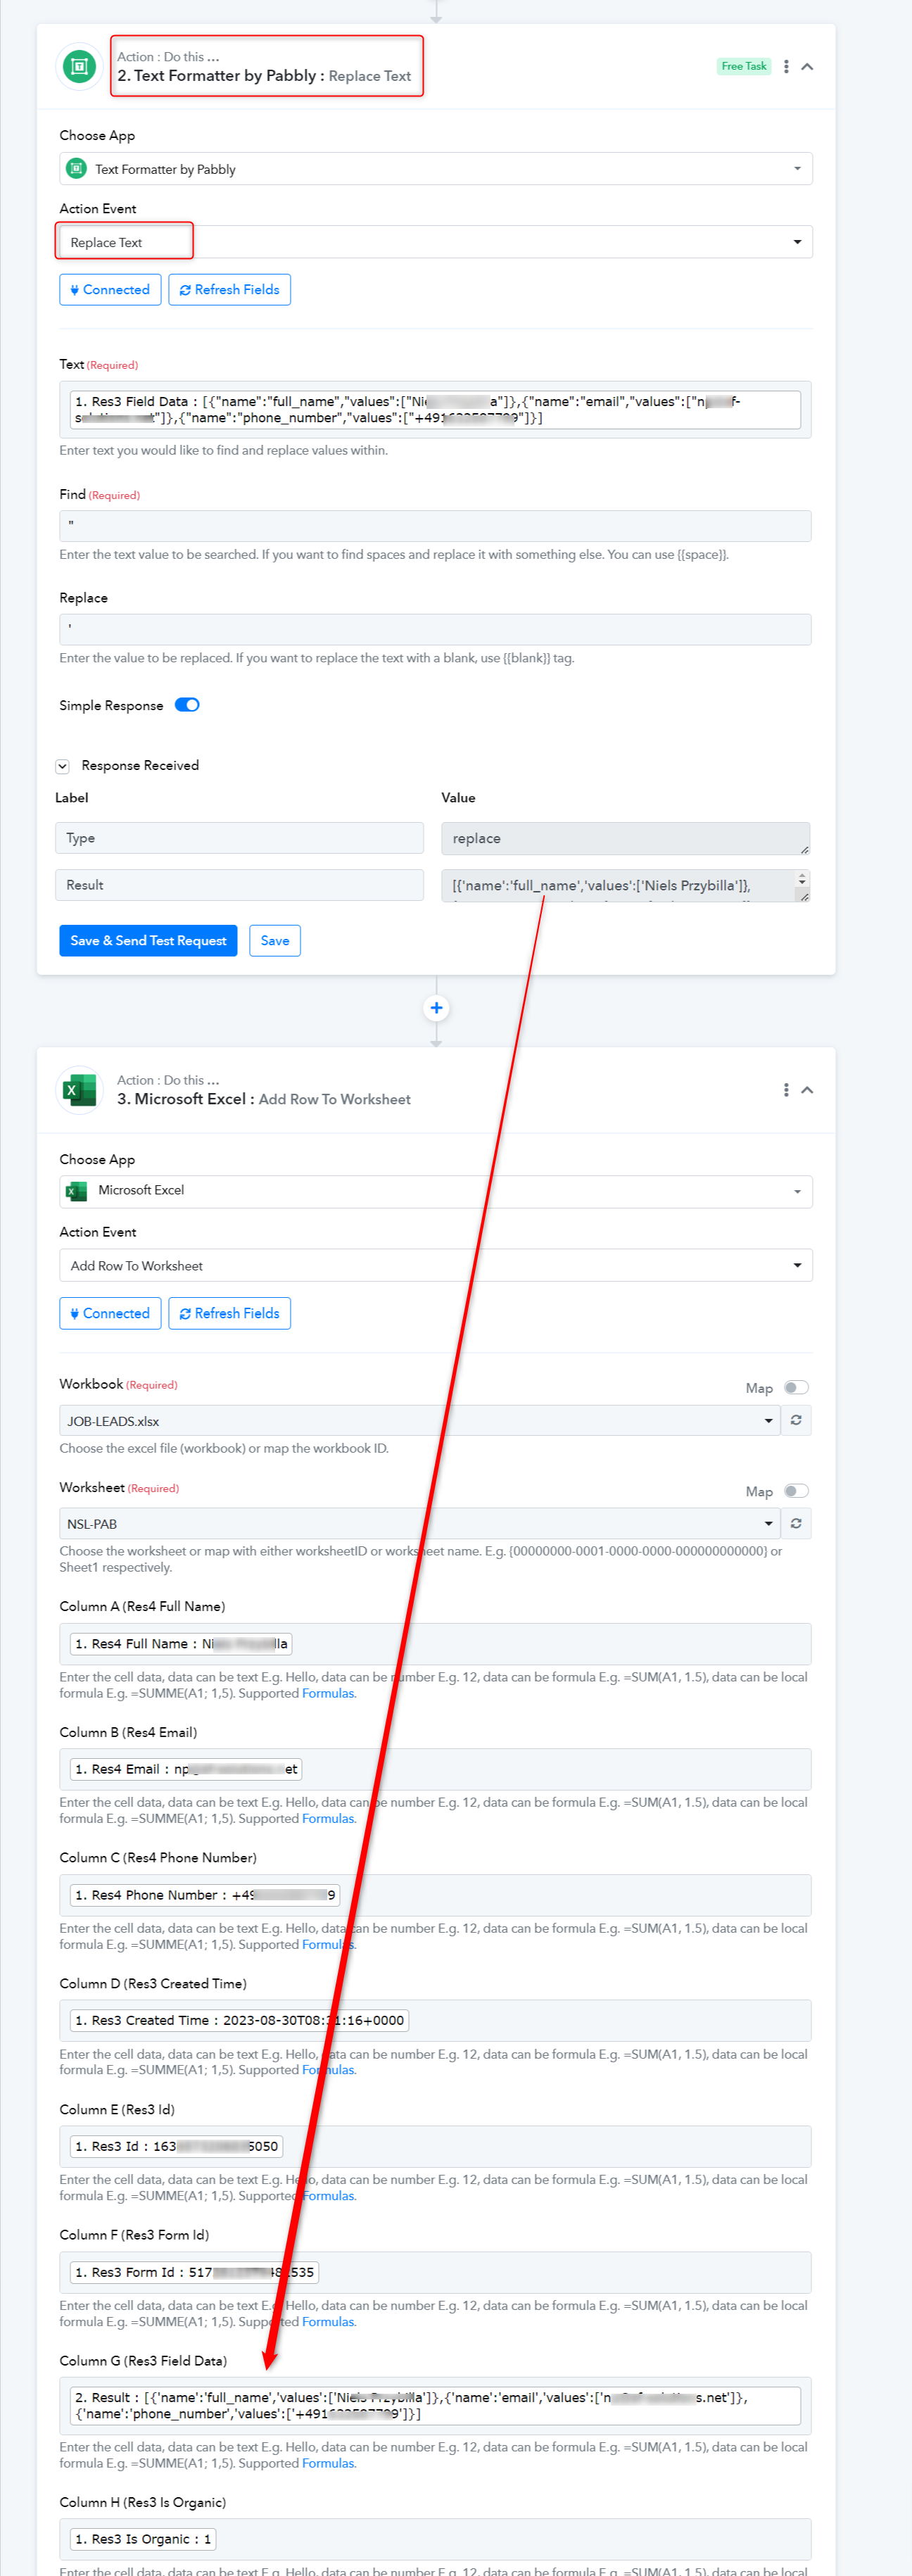
Task: Open the JOB-LEADS.xlsx workbook dropdown
Action: pyautogui.click(x=420, y=1421)
